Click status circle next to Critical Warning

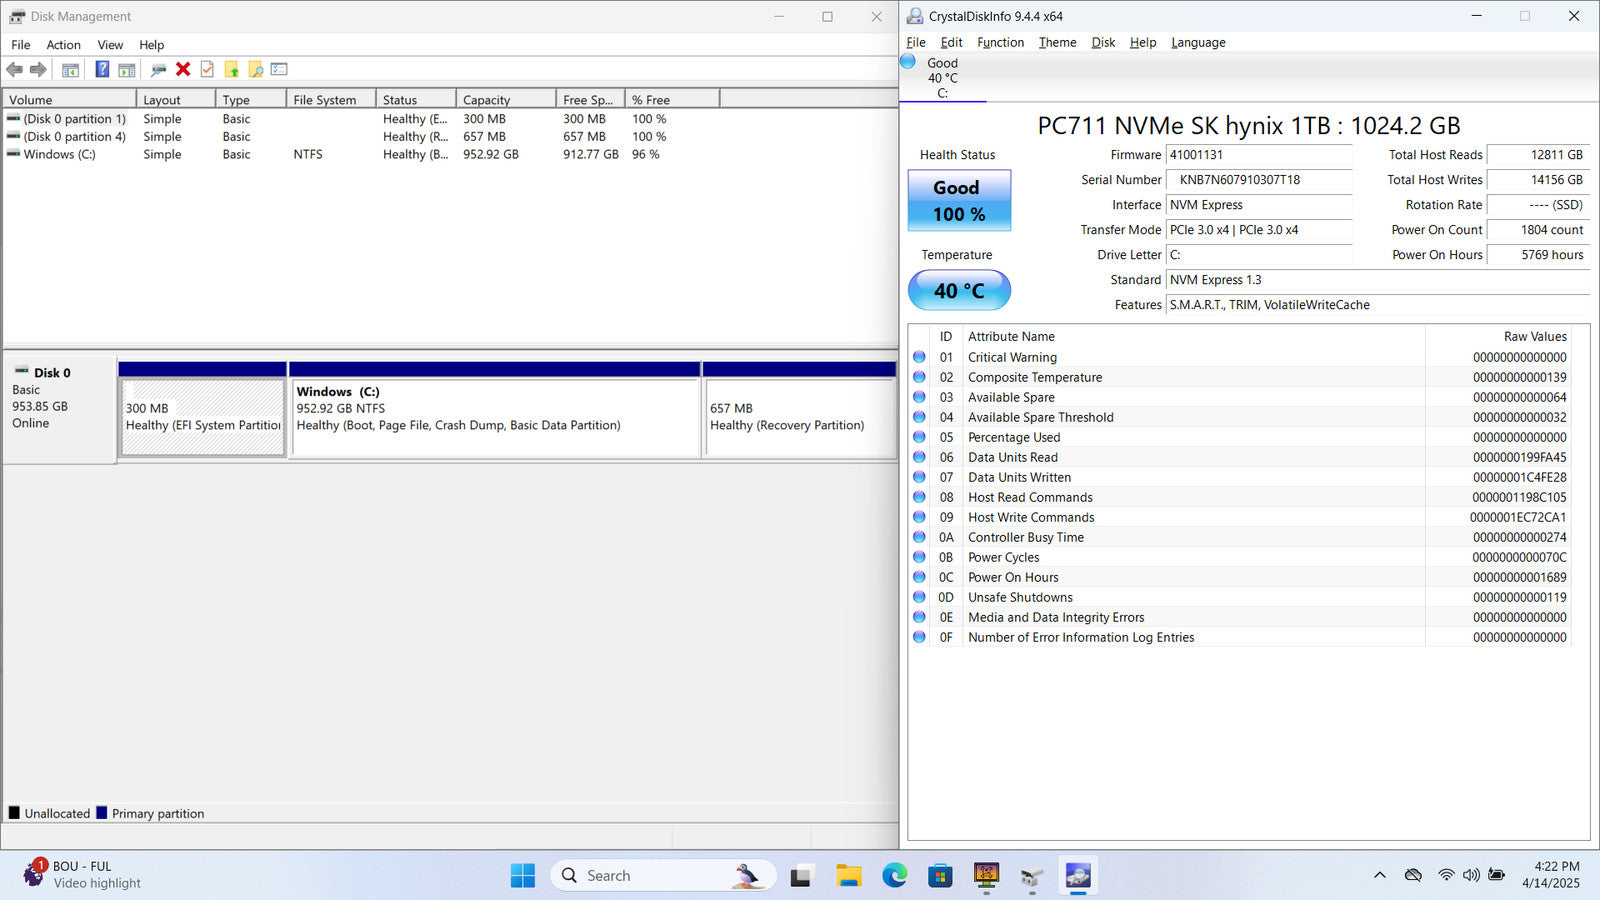pyautogui.click(x=919, y=357)
